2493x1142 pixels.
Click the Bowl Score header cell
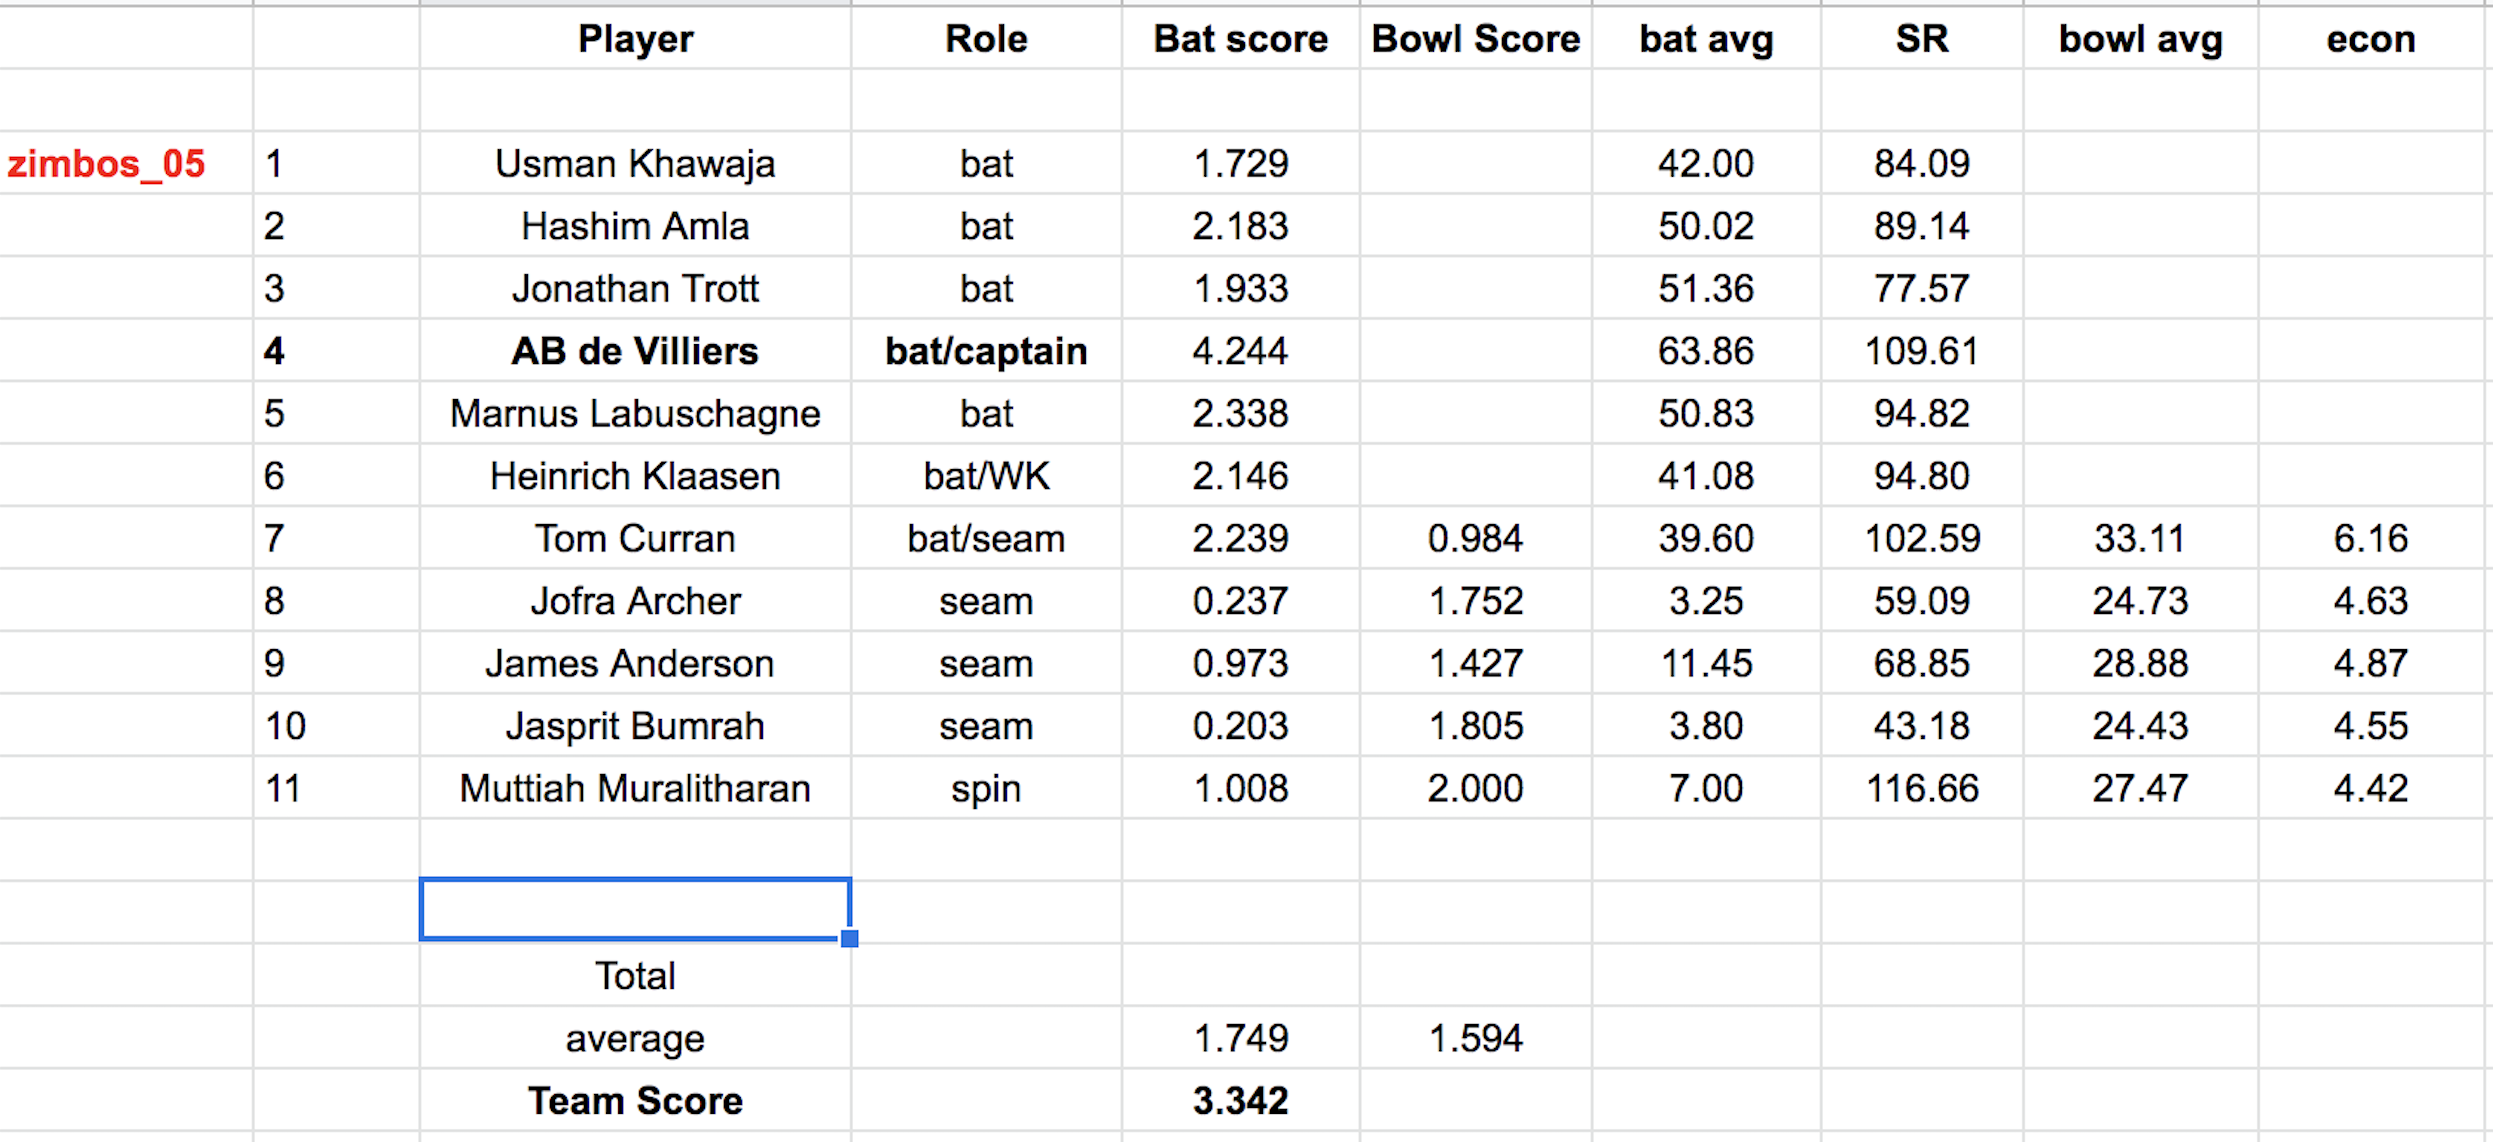(x=1475, y=38)
